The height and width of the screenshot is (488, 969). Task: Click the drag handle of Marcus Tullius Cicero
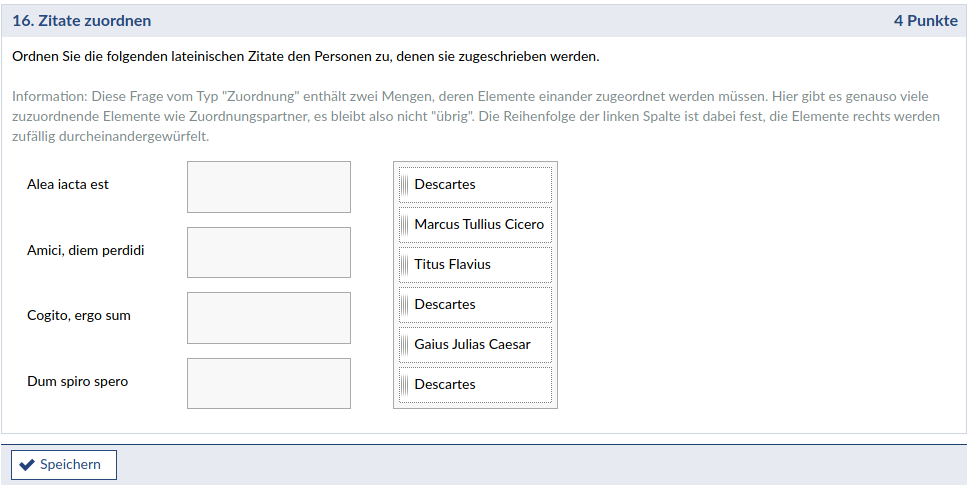click(x=404, y=225)
